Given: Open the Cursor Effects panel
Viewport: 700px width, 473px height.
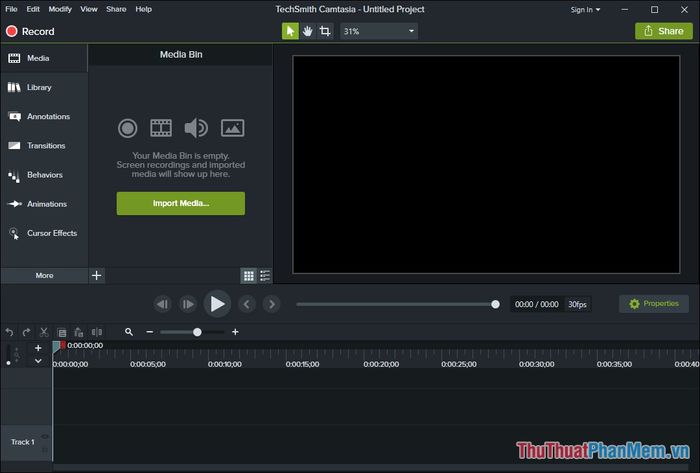Looking at the screenshot, I should 44,233.
